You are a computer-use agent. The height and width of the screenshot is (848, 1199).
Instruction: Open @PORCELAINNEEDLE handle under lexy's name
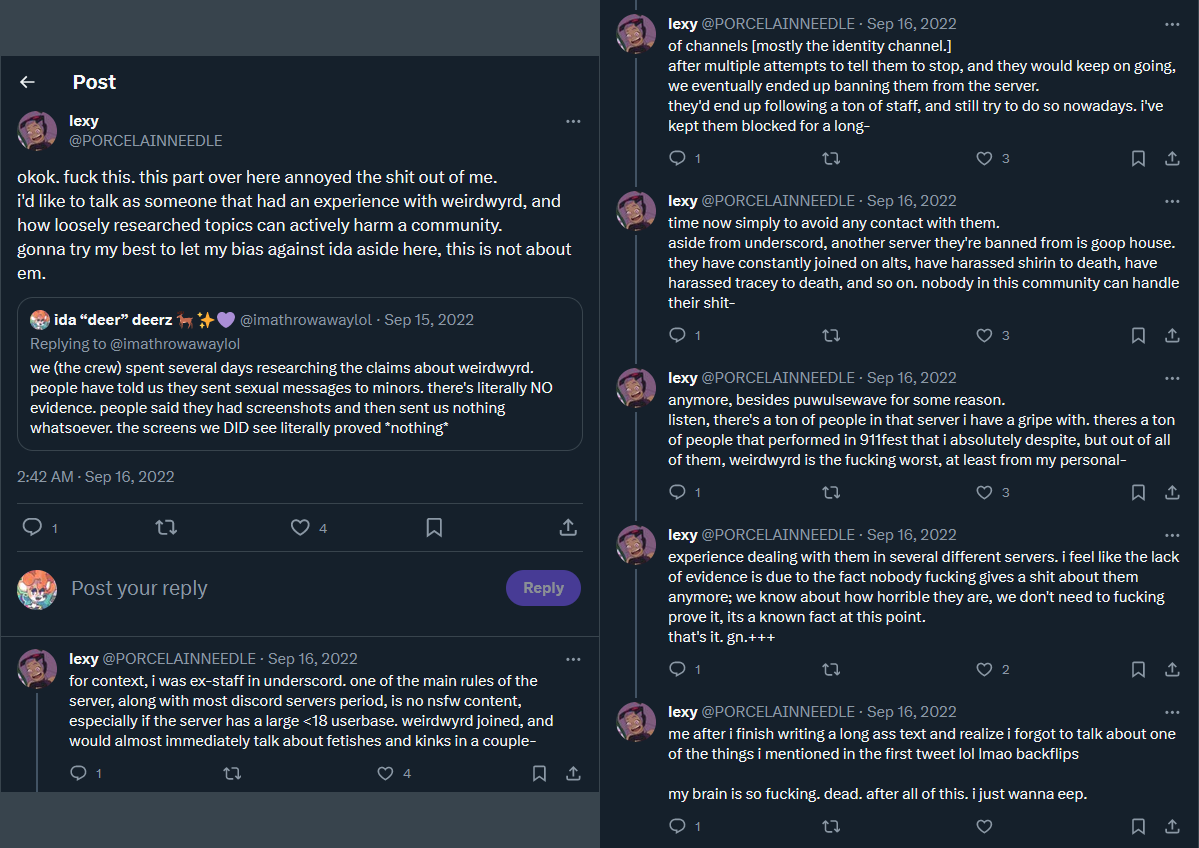[146, 141]
